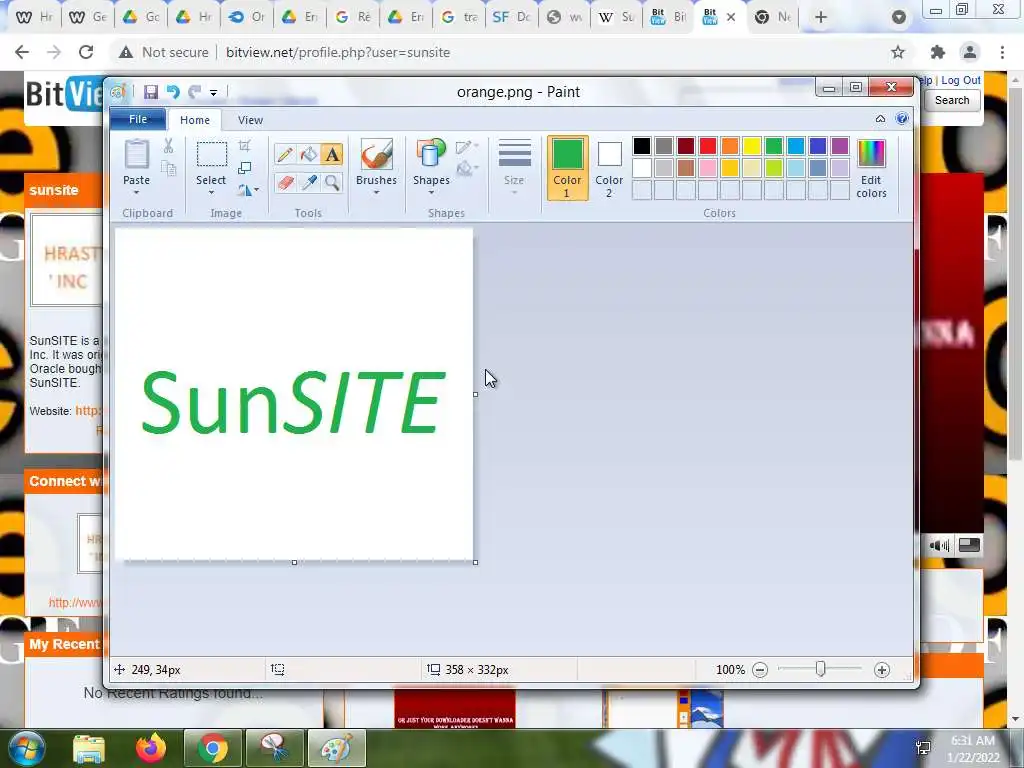Open File Explorer from the taskbar
The width and height of the screenshot is (1024, 768).
pyautogui.click(x=89, y=748)
